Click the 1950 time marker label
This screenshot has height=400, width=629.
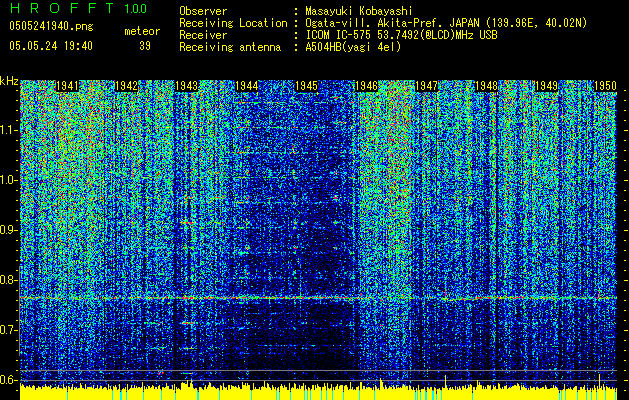[605, 86]
